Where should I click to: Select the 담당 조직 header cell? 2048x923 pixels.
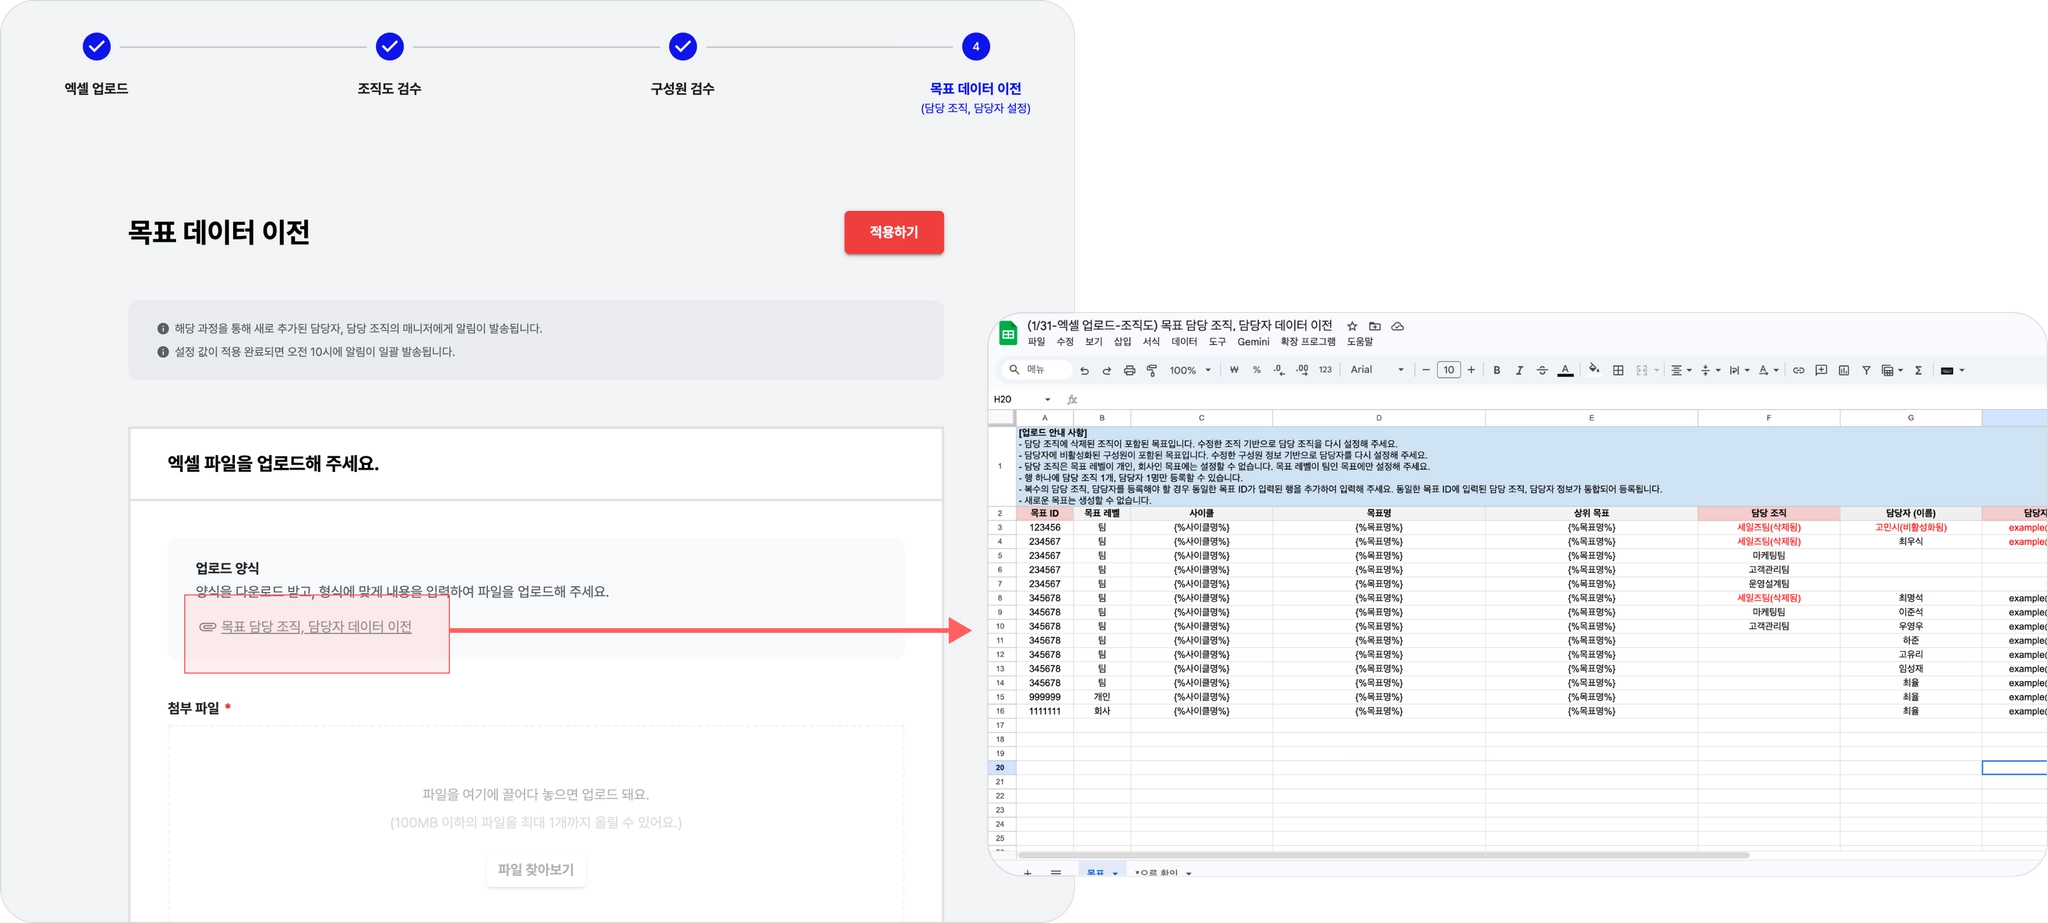pos(1768,513)
